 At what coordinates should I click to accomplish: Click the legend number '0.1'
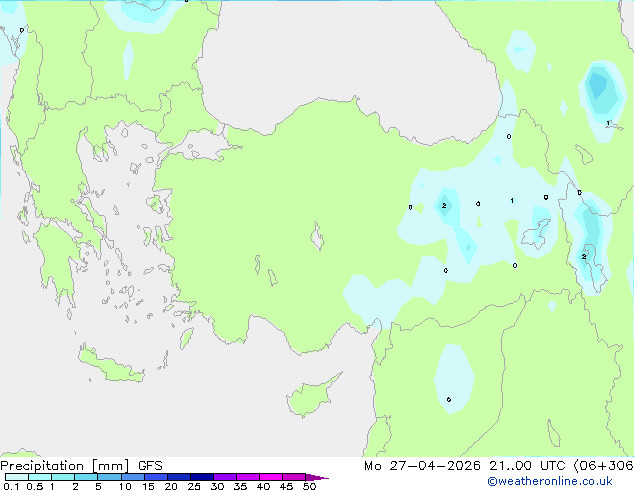pyautogui.click(x=11, y=486)
